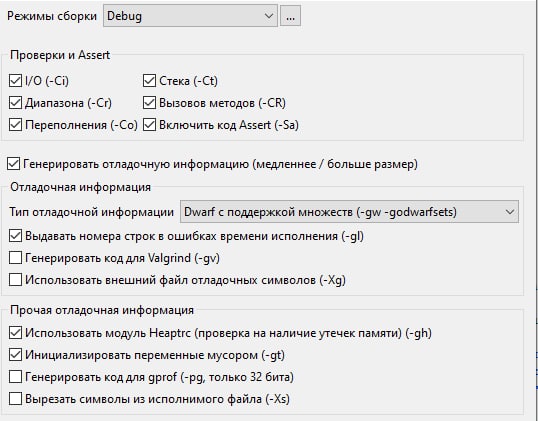The width and height of the screenshot is (538, 421).
Task: Click the dropdown arrow of debug info type
Action: click(x=510, y=212)
